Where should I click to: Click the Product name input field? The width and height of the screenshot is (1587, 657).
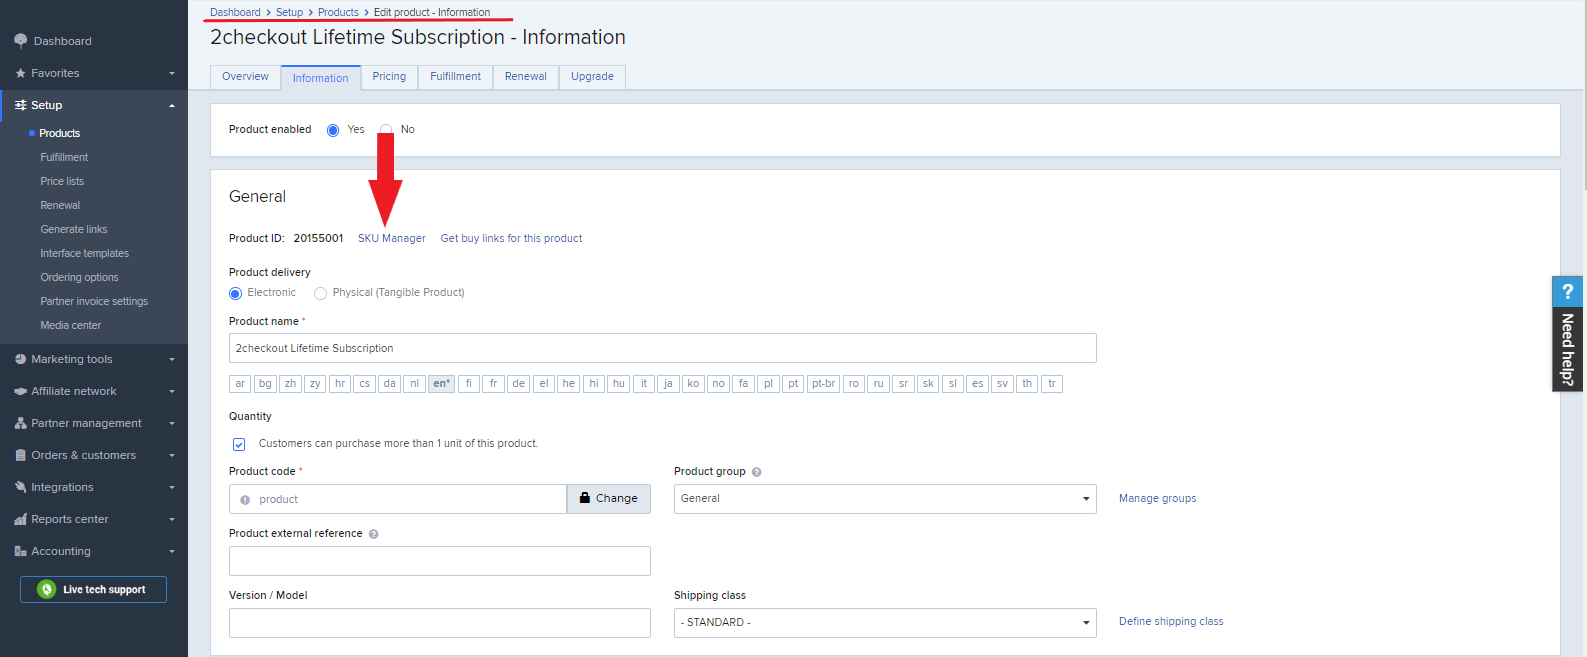click(663, 348)
